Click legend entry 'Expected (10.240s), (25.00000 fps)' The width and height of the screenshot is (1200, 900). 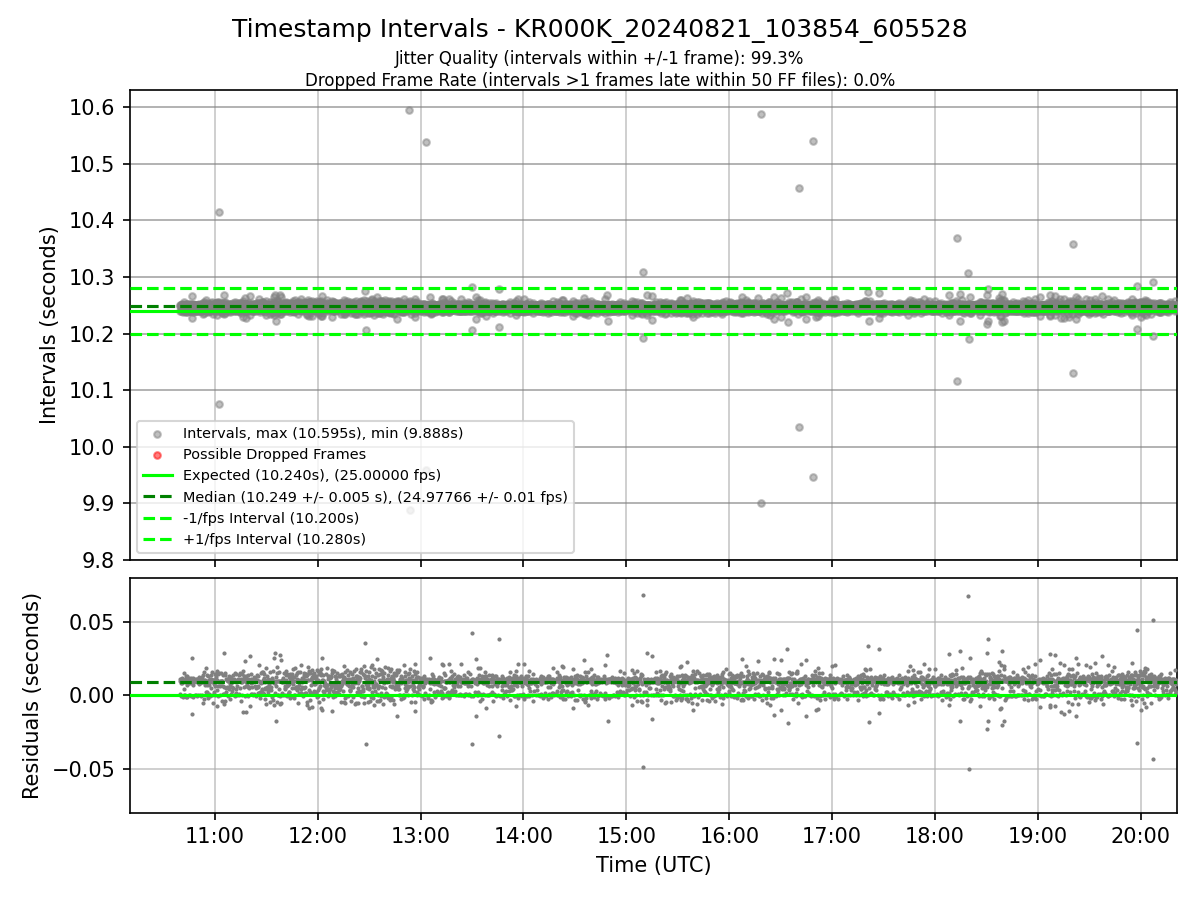coord(312,475)
